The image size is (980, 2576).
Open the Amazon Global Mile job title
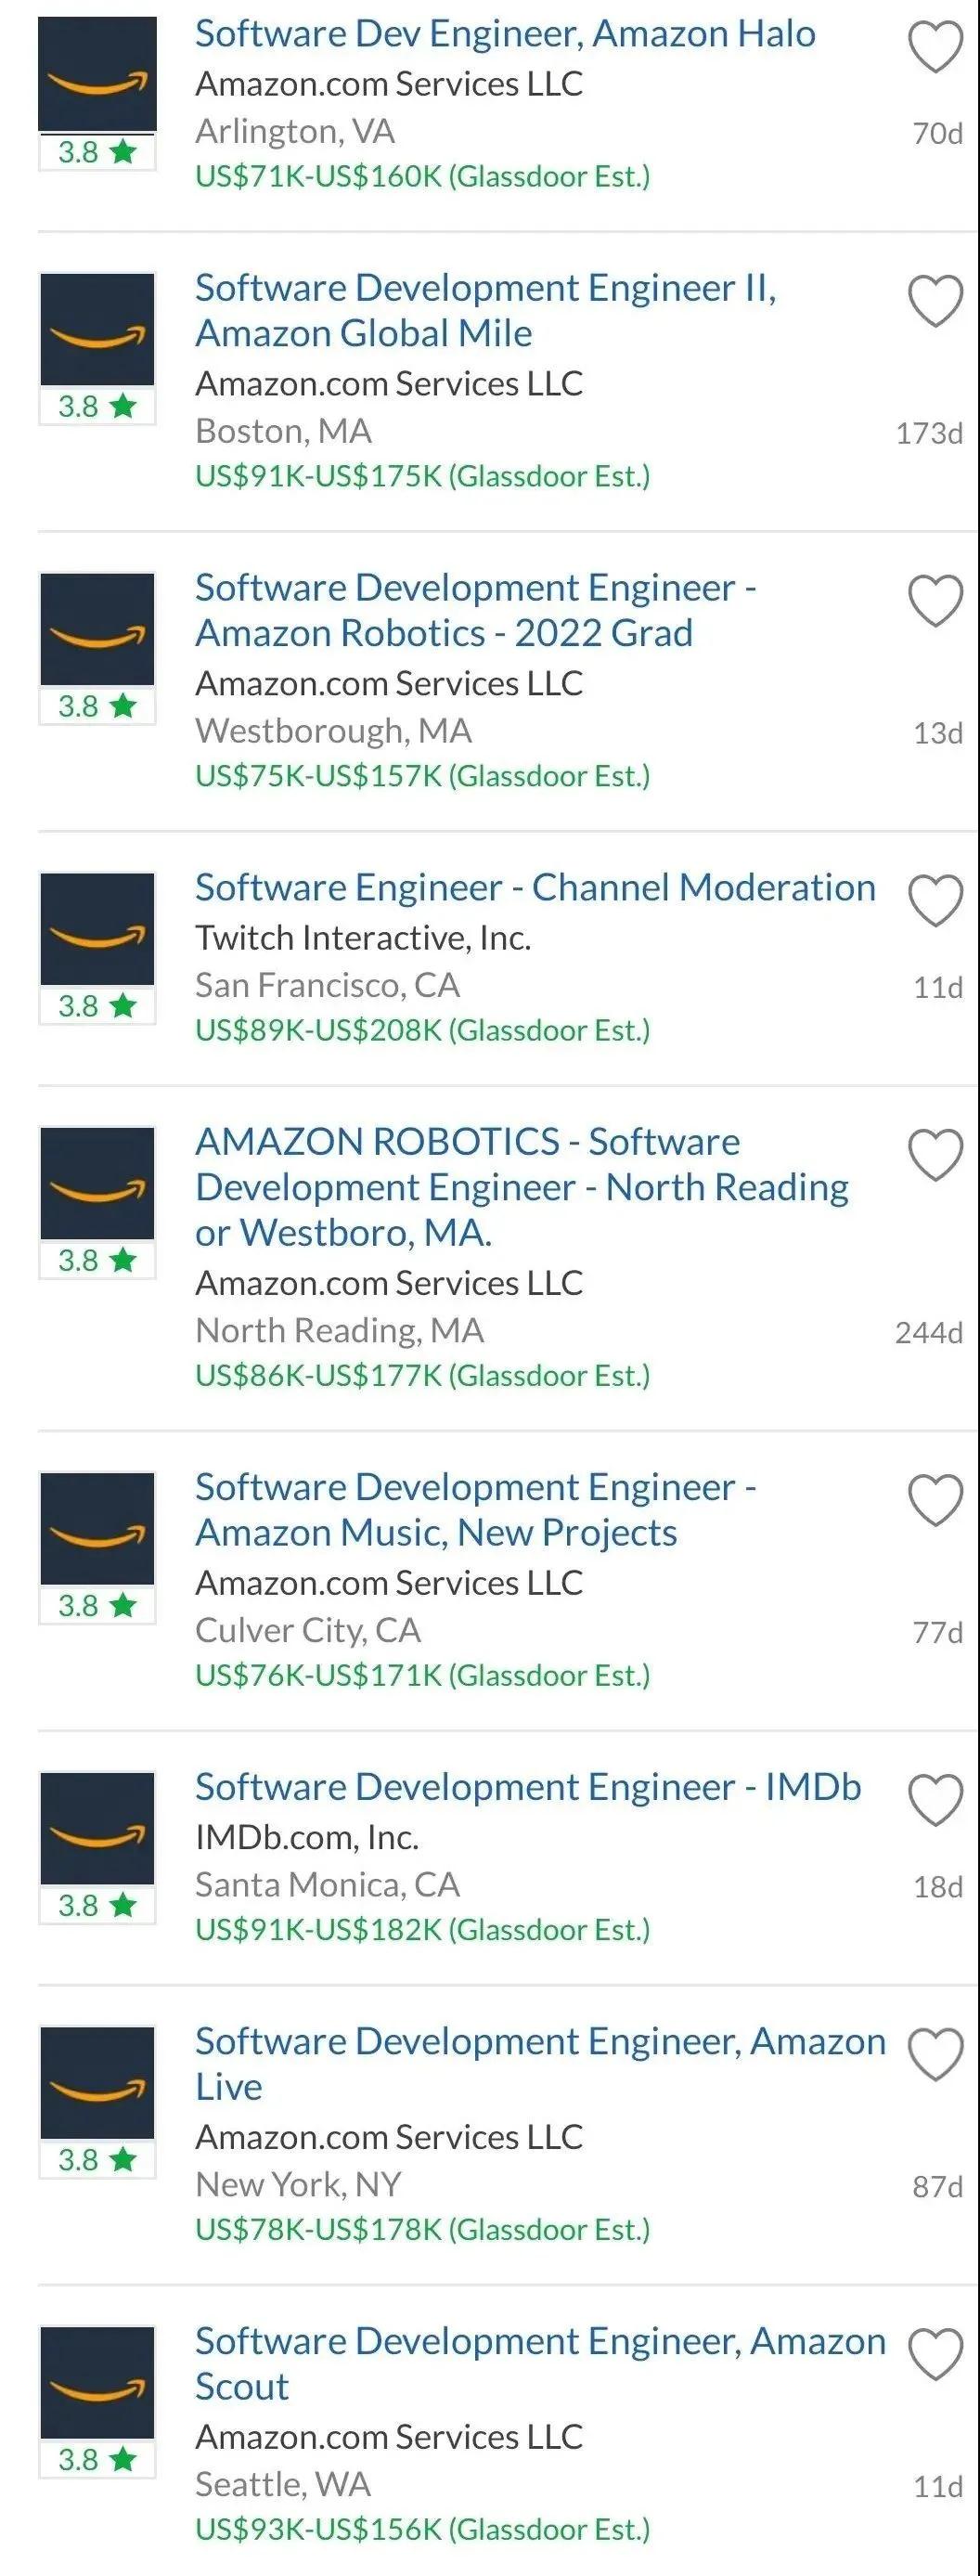(x=485, y=310)
